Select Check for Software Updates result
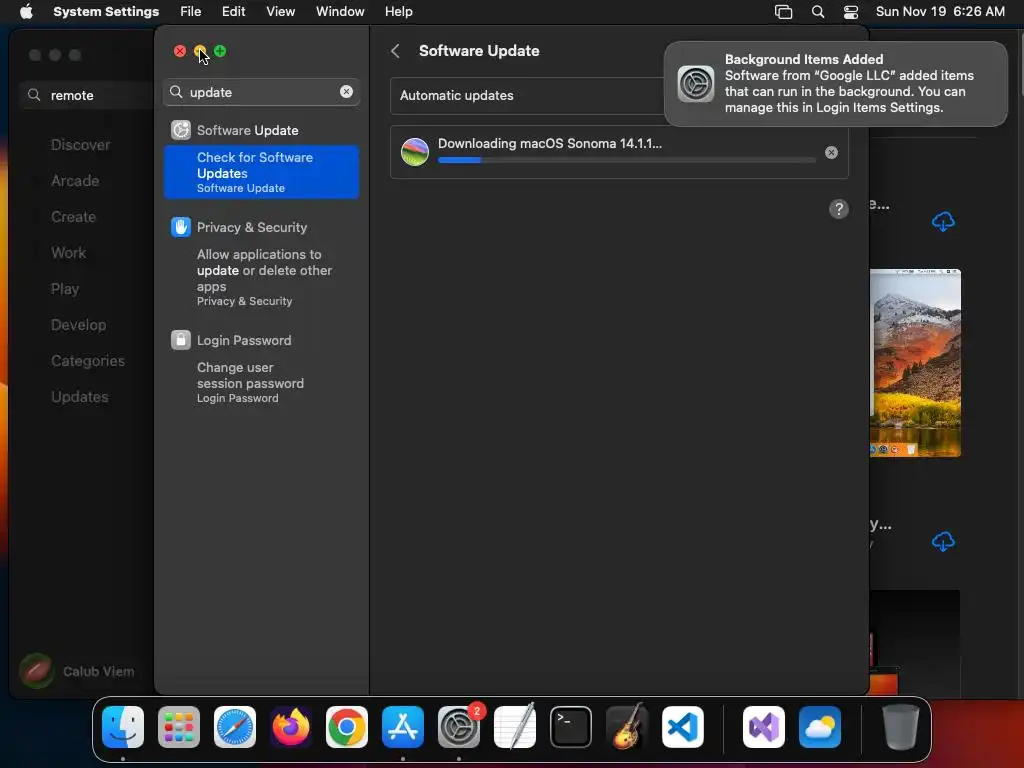 click(261, 172)
